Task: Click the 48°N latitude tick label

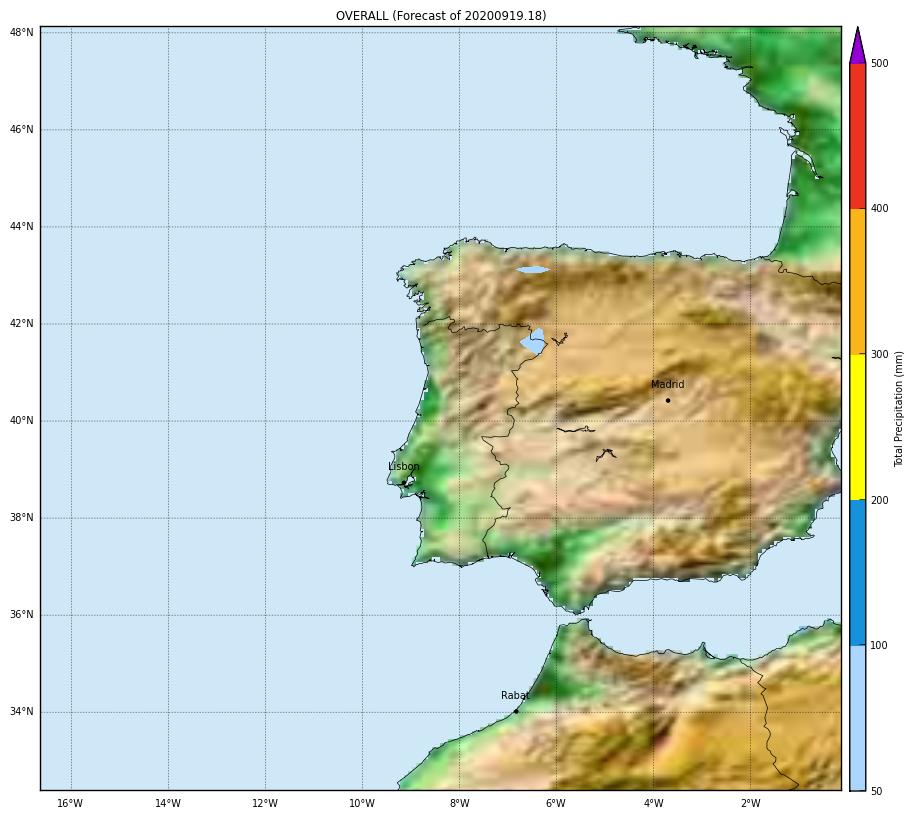Action: (22, 33)
